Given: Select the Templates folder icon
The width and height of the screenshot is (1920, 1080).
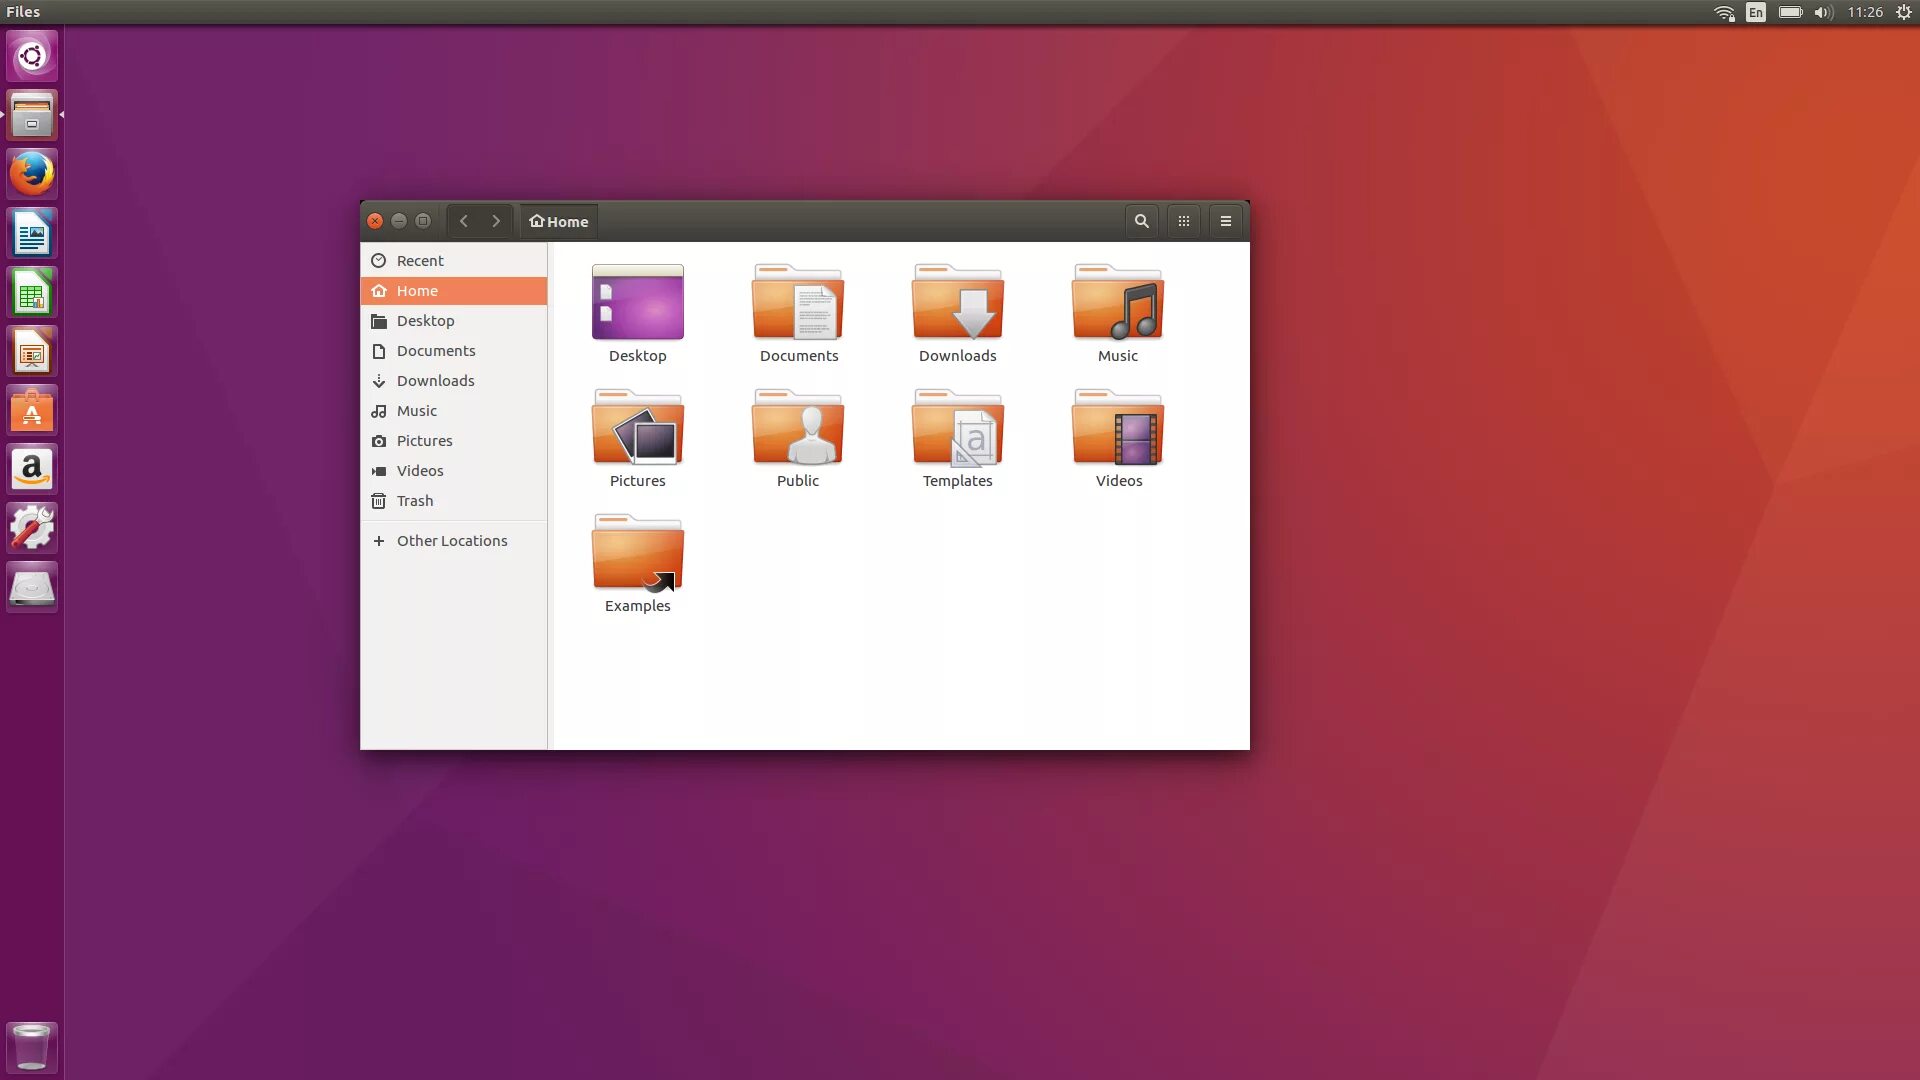Looking at the screenshot, I should tap(957, 429).
